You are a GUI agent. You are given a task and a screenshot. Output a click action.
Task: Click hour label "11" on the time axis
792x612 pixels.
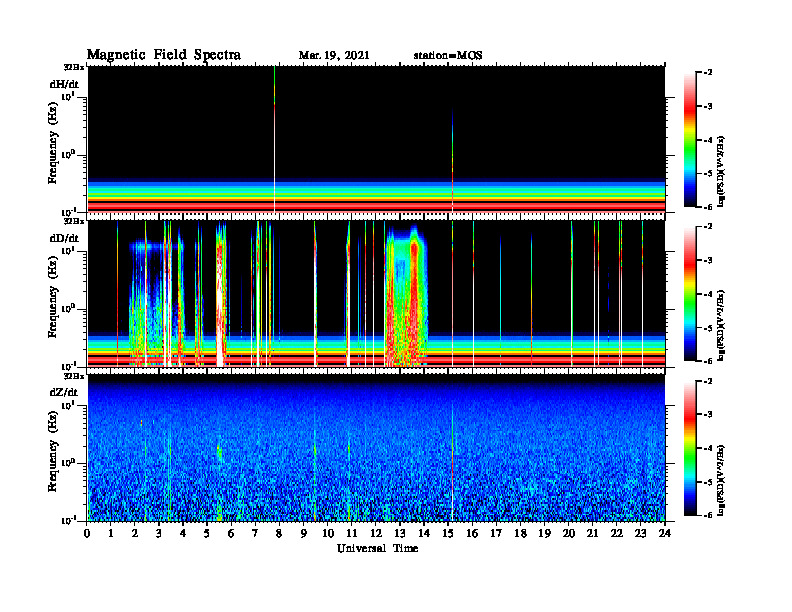[352, 533]
